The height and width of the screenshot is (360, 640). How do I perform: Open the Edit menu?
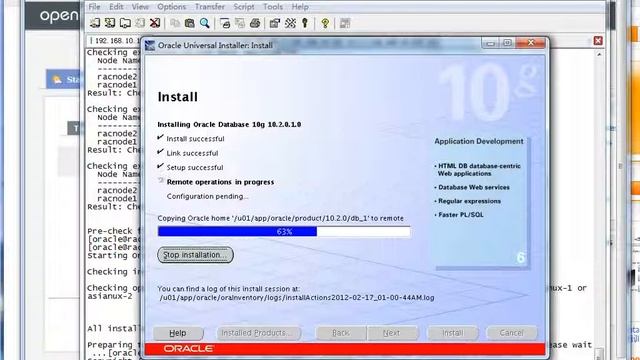tap(116, 7)
